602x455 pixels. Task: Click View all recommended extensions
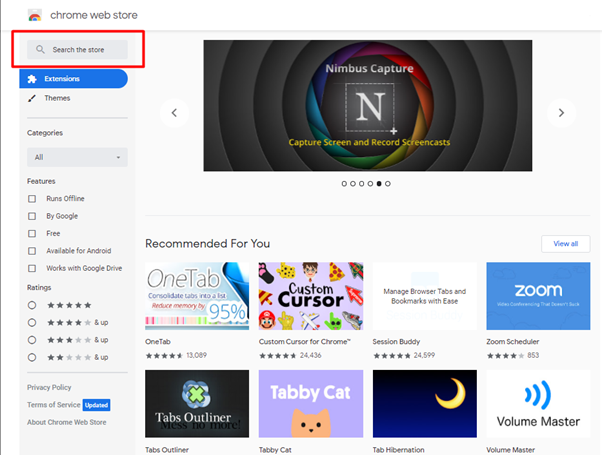coord(566,244)
